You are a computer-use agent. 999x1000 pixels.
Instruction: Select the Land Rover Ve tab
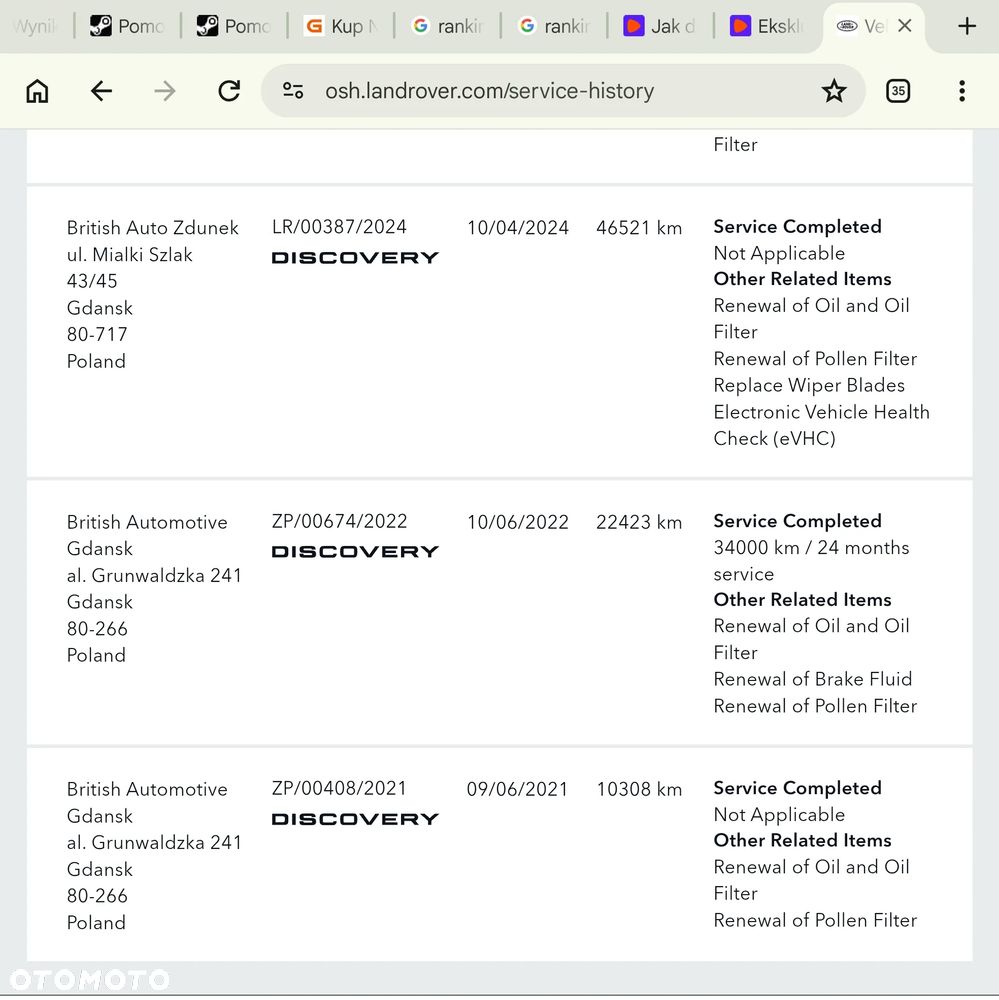pos(861,26)
